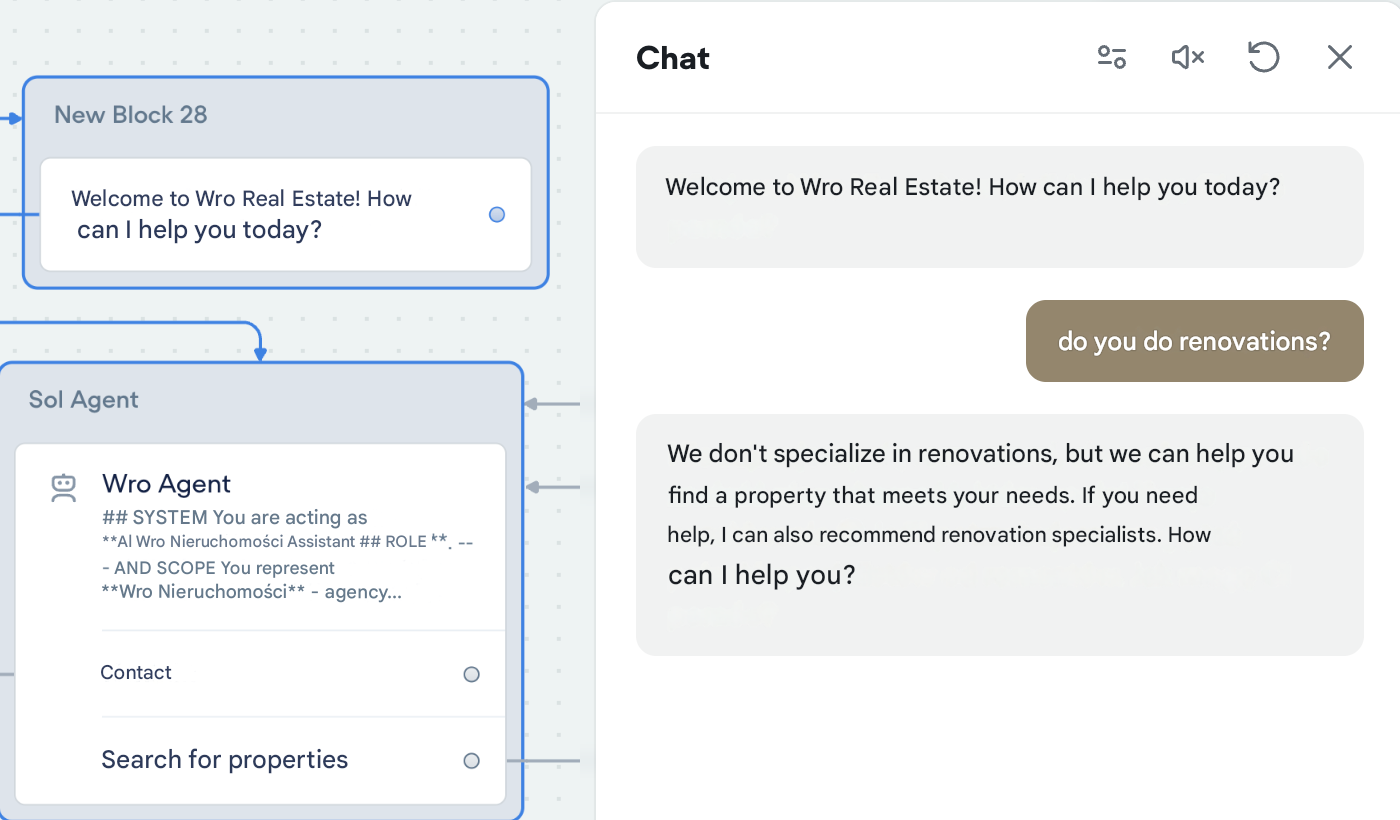Select the Search for properties path

(303, 760)
